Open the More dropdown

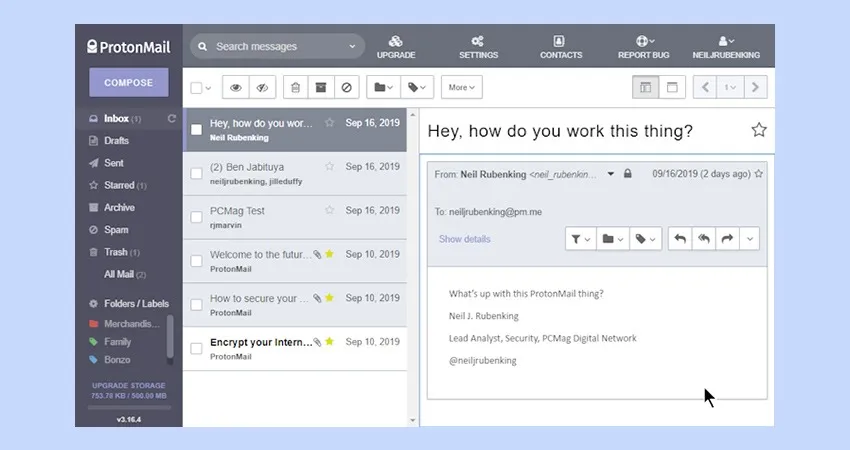pos(461,87)
